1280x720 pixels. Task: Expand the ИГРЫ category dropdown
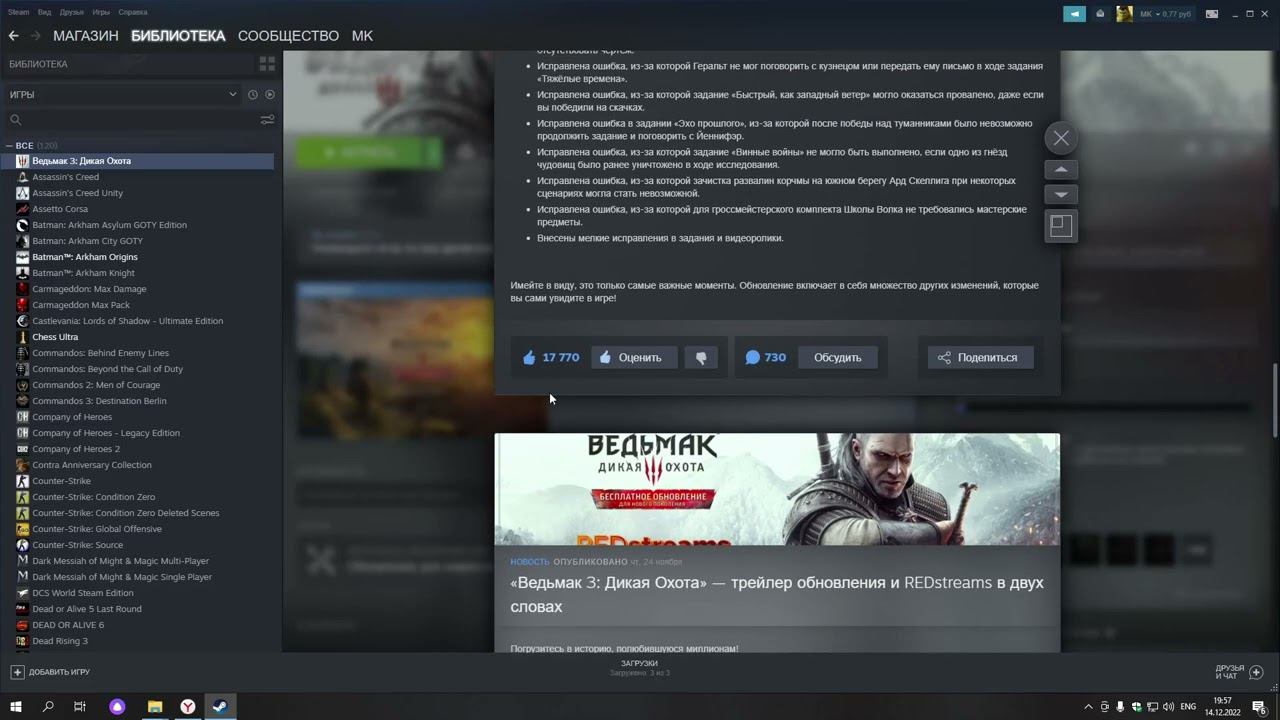point(232,94)
